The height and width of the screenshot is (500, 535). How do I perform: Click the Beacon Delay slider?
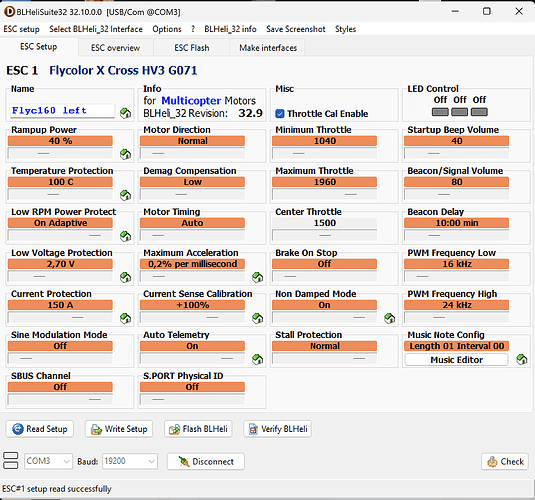click(457, 235)
